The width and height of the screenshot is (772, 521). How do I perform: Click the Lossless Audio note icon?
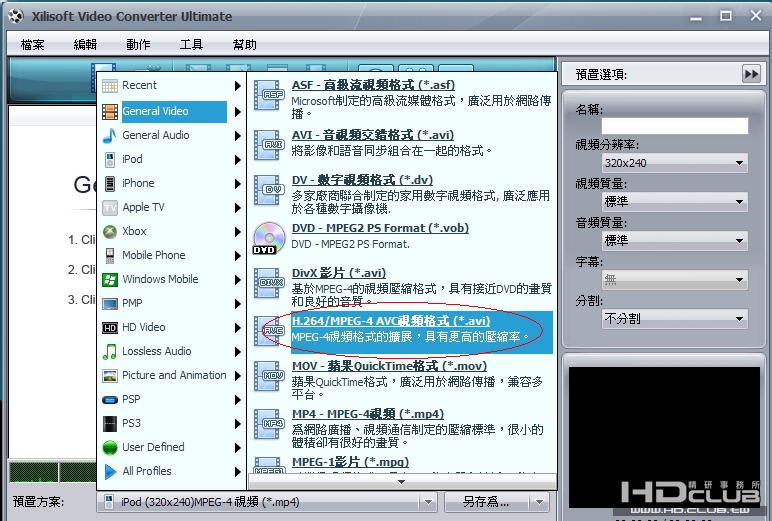click(x=110, y=351)
